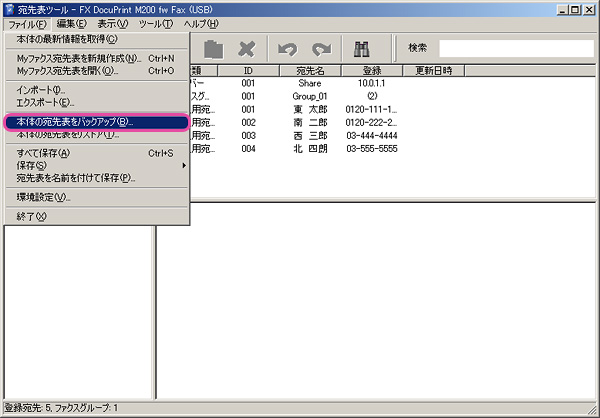
Task: Sort list by 宛先名 column header
Action: (x=311, y=71)
